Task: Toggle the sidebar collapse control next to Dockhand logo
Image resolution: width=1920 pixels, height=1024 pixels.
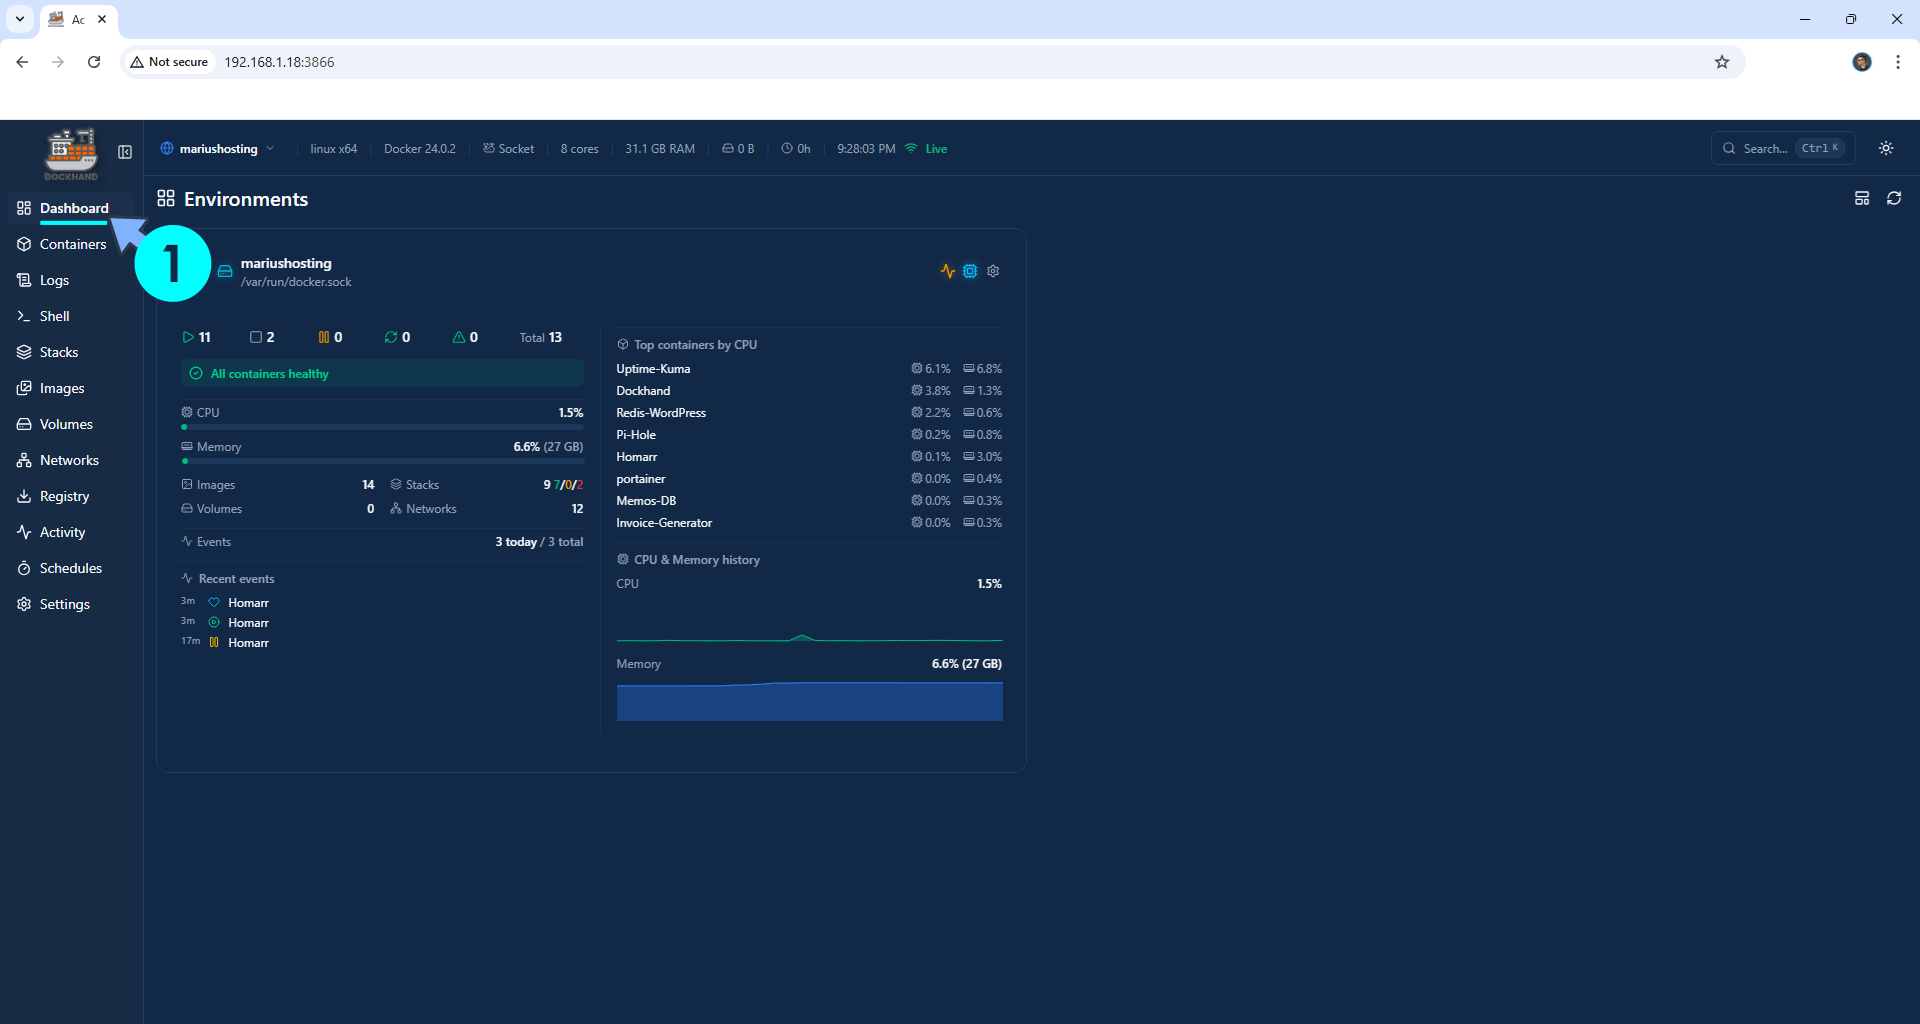Action: pyautogui.click(x=124, y=152)
